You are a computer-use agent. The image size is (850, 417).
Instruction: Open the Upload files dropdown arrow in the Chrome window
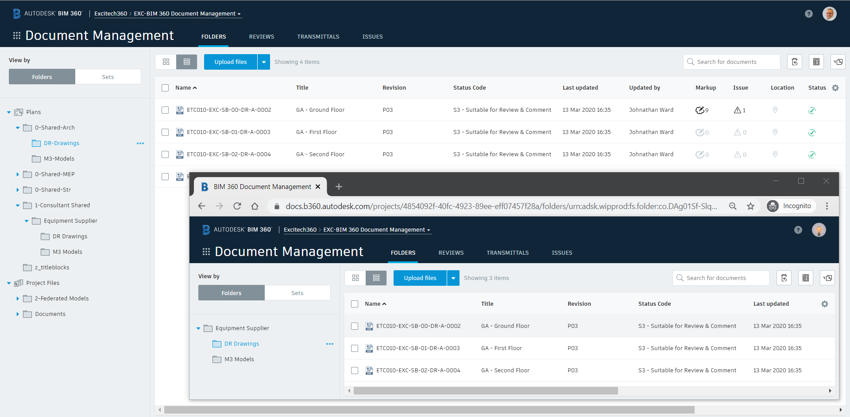pos(453,278)
